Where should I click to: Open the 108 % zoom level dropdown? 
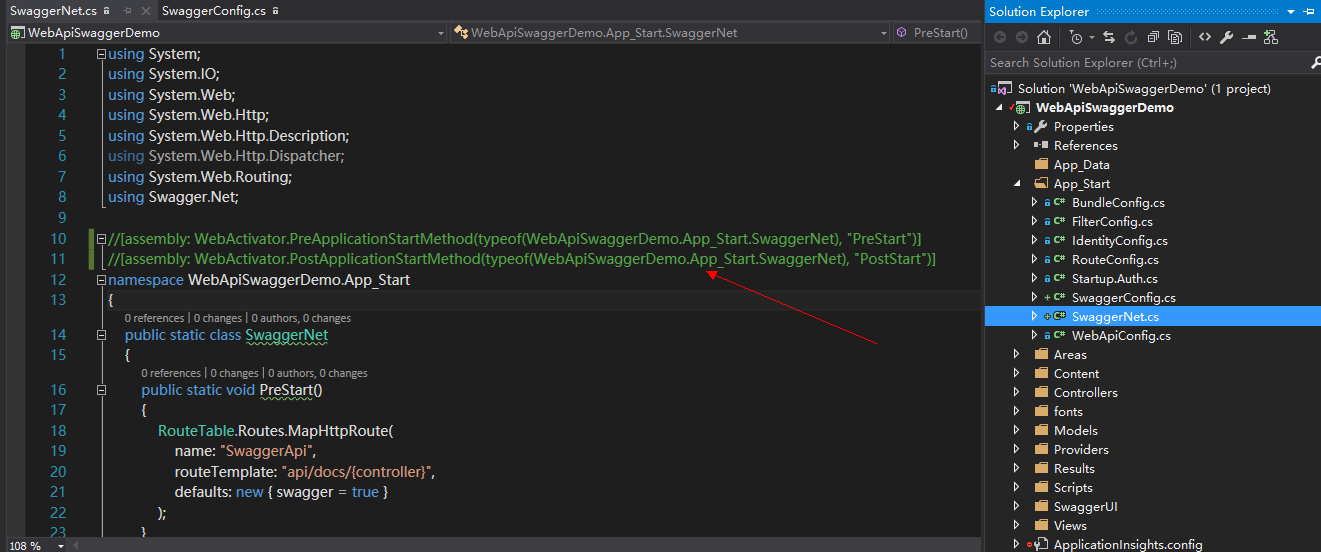point(61,546)
